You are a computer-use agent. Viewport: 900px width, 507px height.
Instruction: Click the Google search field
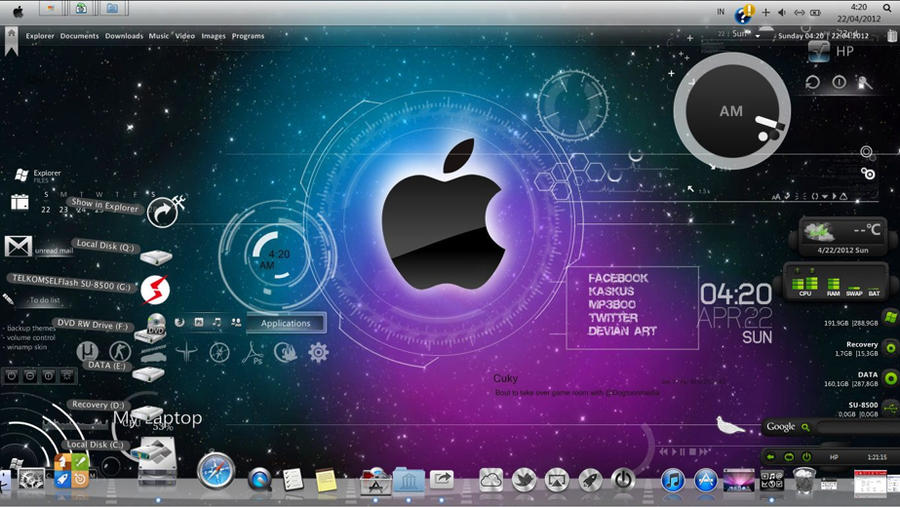[x=856, y=427]
